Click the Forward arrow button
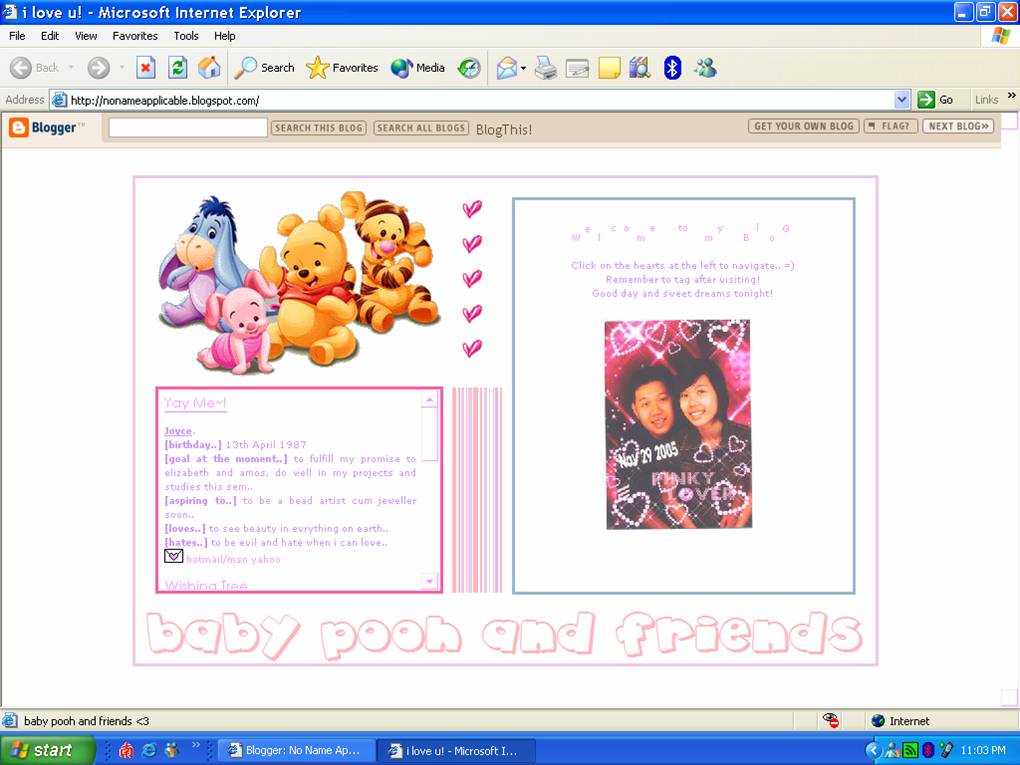Viewport: 1020px width, 765px height. coord(98,68)
